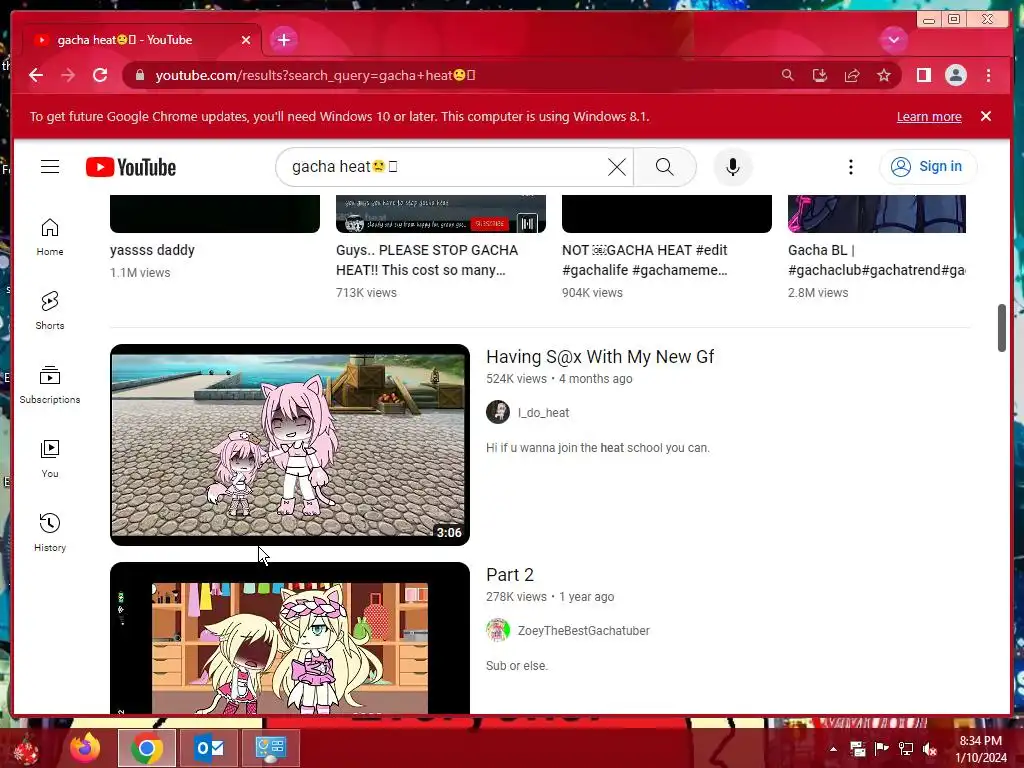Viewport: 1024px width, 768px height.
Task: Open the Home sidebar item
Action: 50,236
